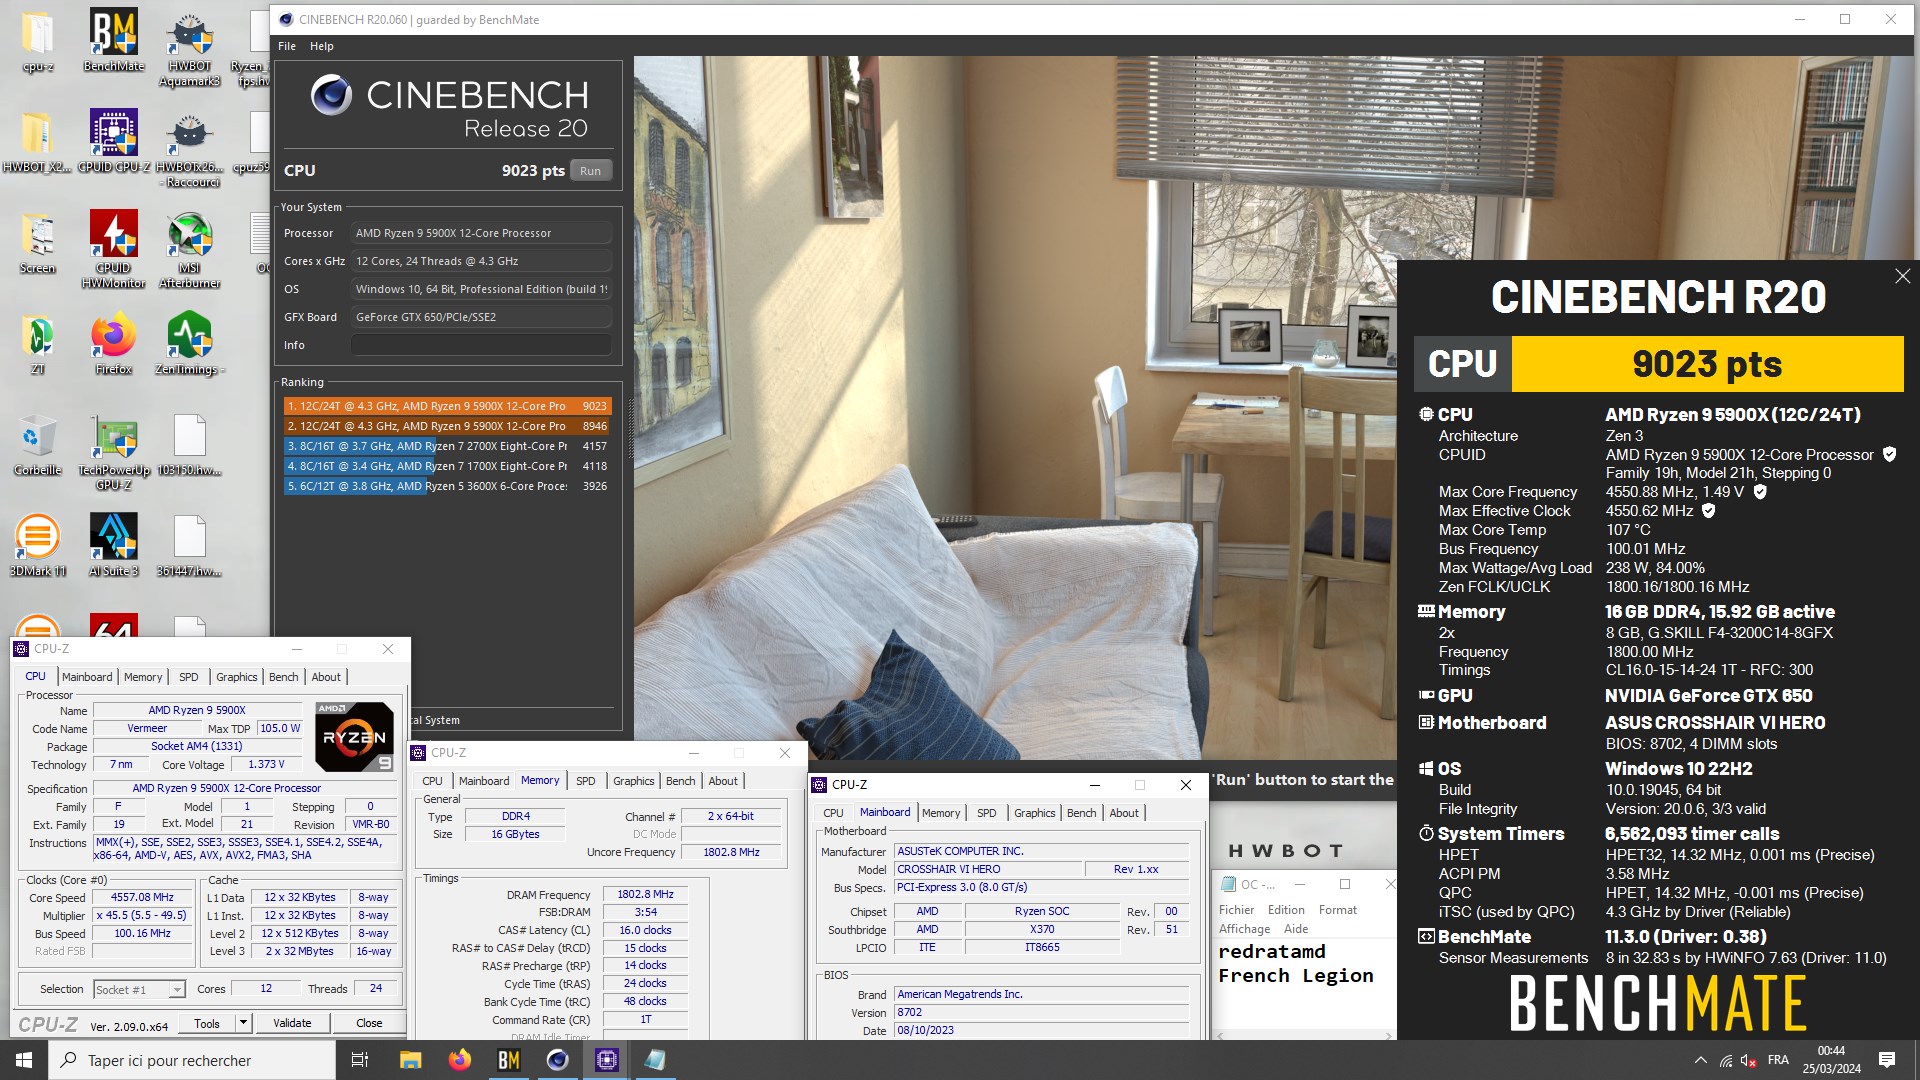
Task: Open the Cinebench File menu
Action: (x=287, y=46)
